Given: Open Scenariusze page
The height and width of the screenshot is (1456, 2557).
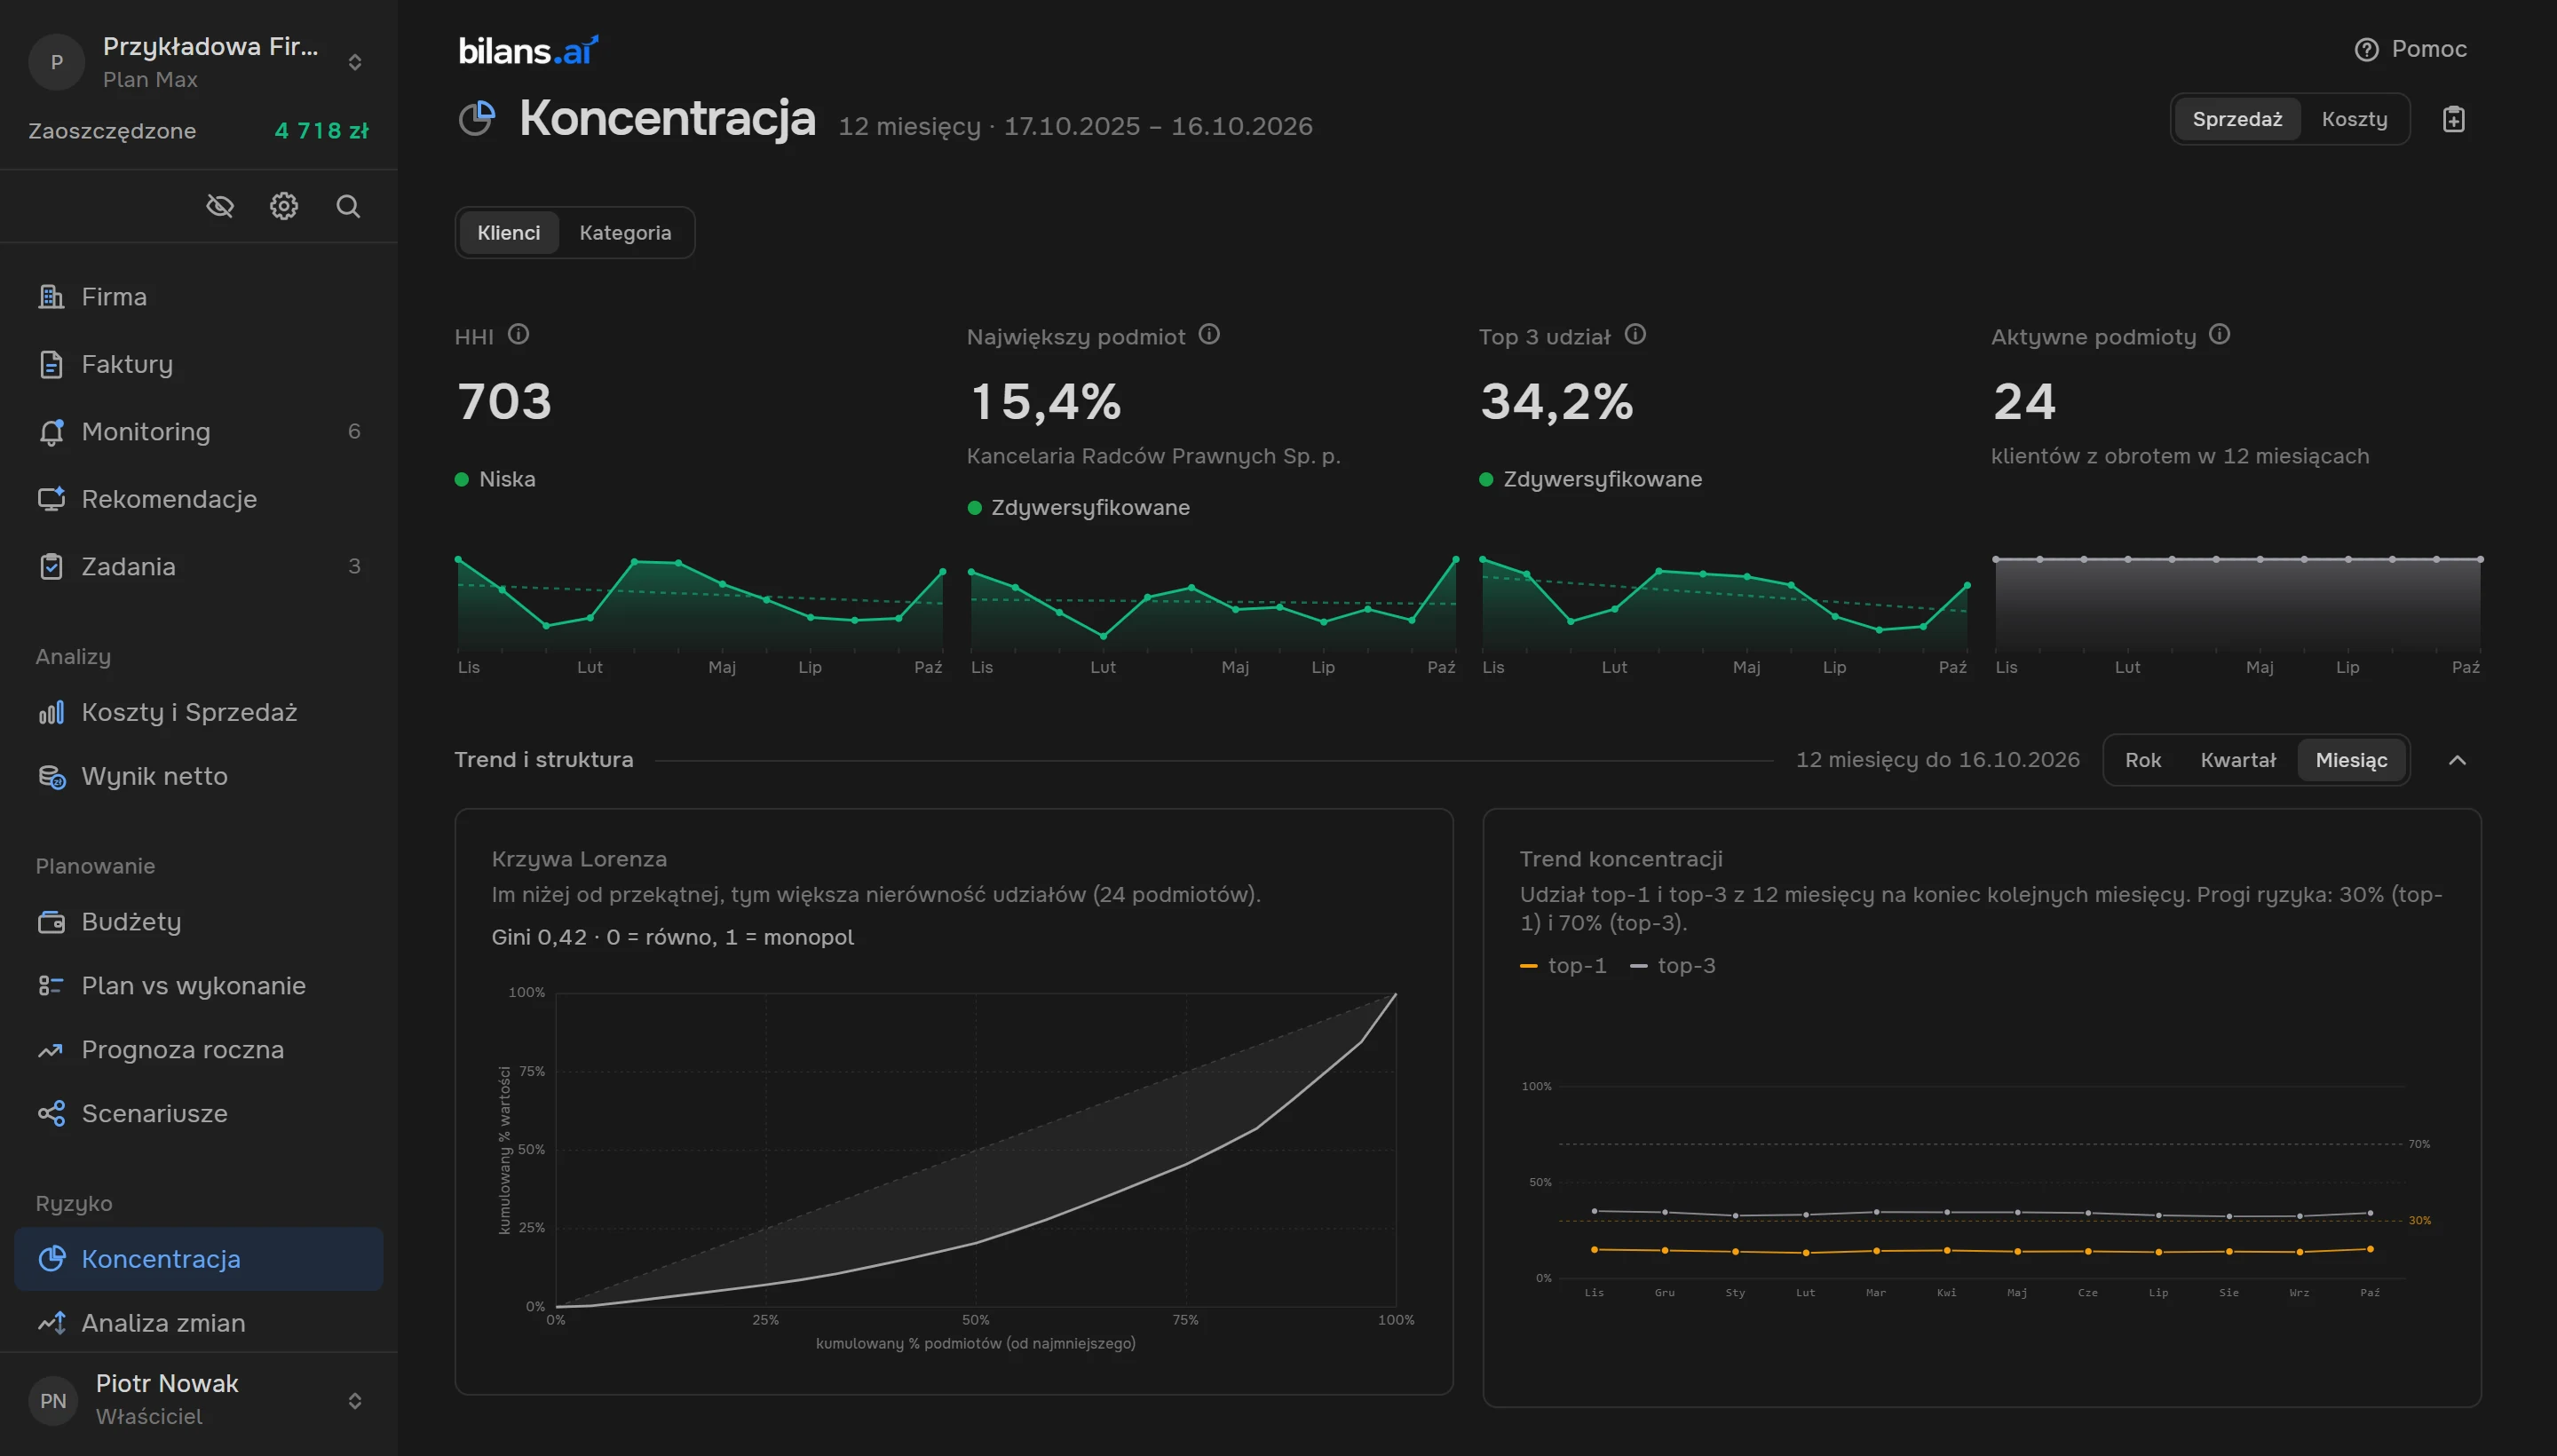Looking at the screenshot, I should click(198, 1113).
